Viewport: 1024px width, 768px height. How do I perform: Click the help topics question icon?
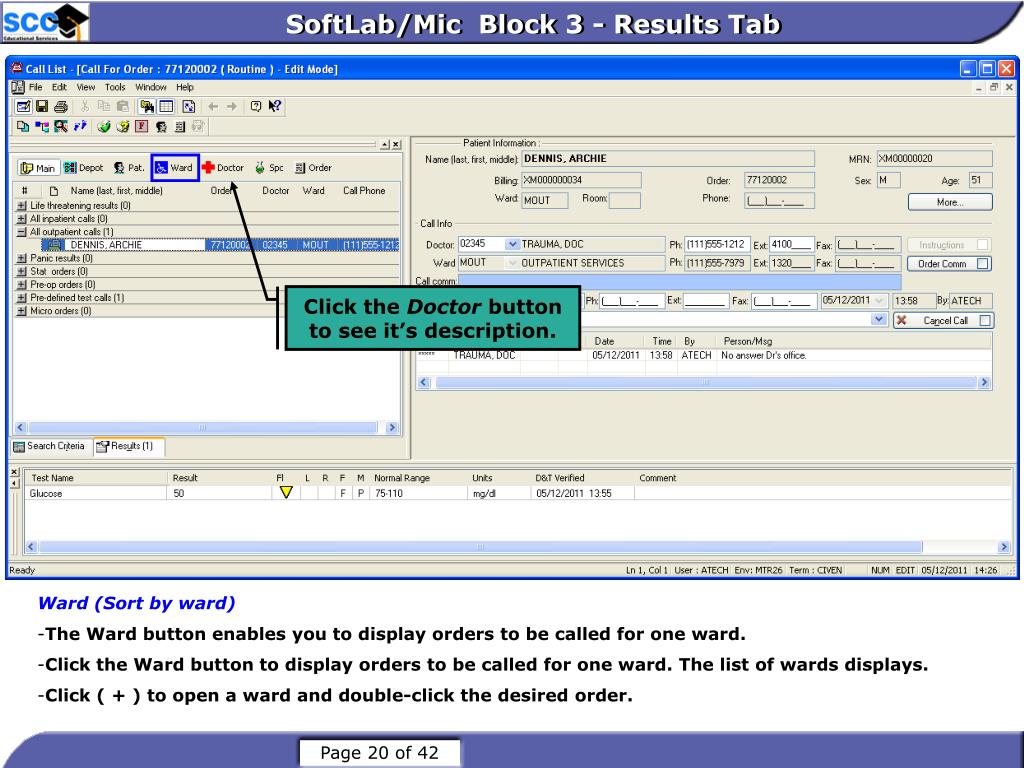[256, 106]
